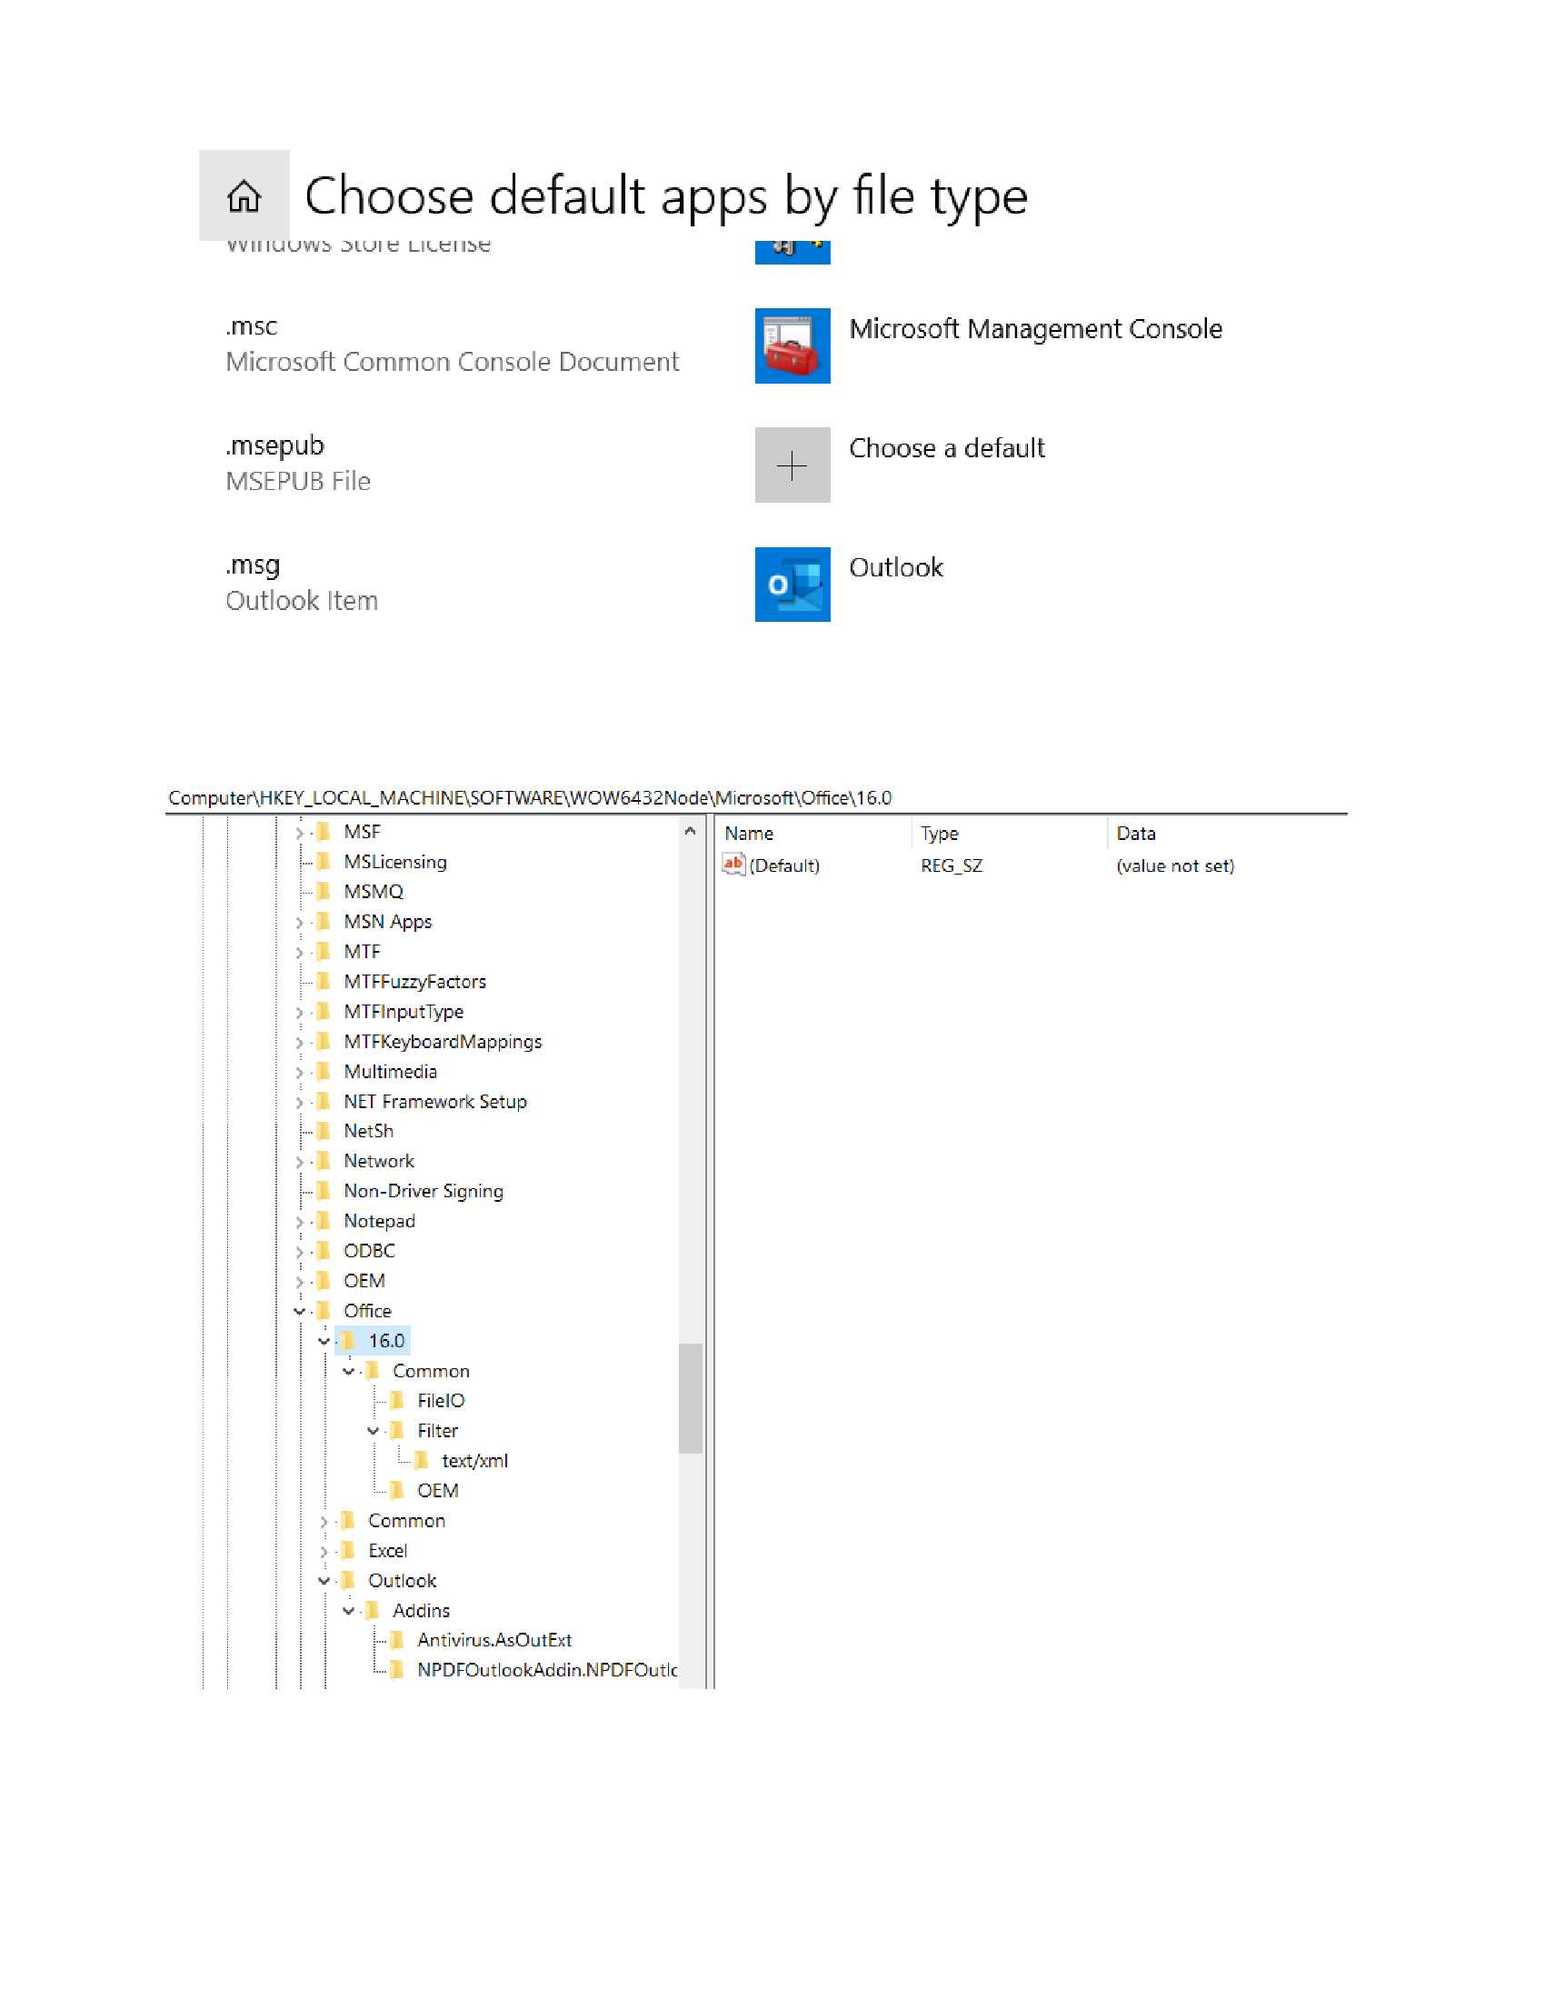Choose a default for .msepub

(x=946, y=448)
